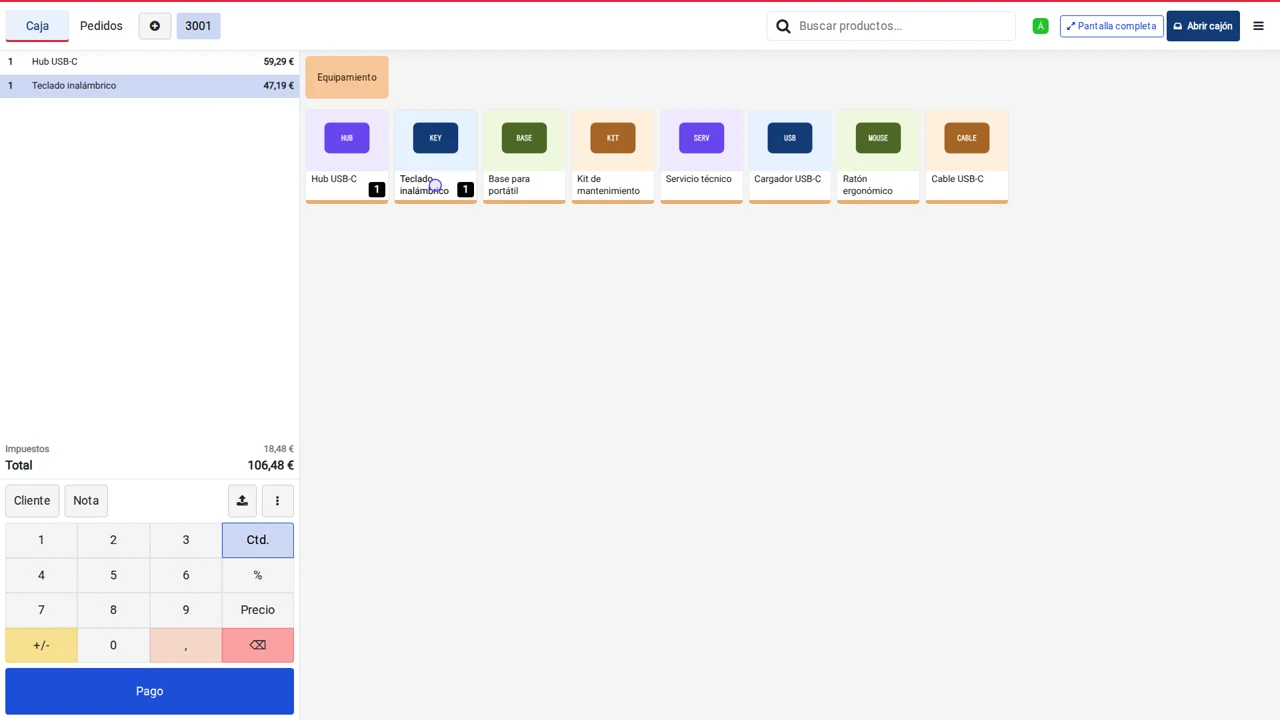Select the Ctd. quantity mode
Viewport: 1280px width, 720px height.
pos(258,540)
